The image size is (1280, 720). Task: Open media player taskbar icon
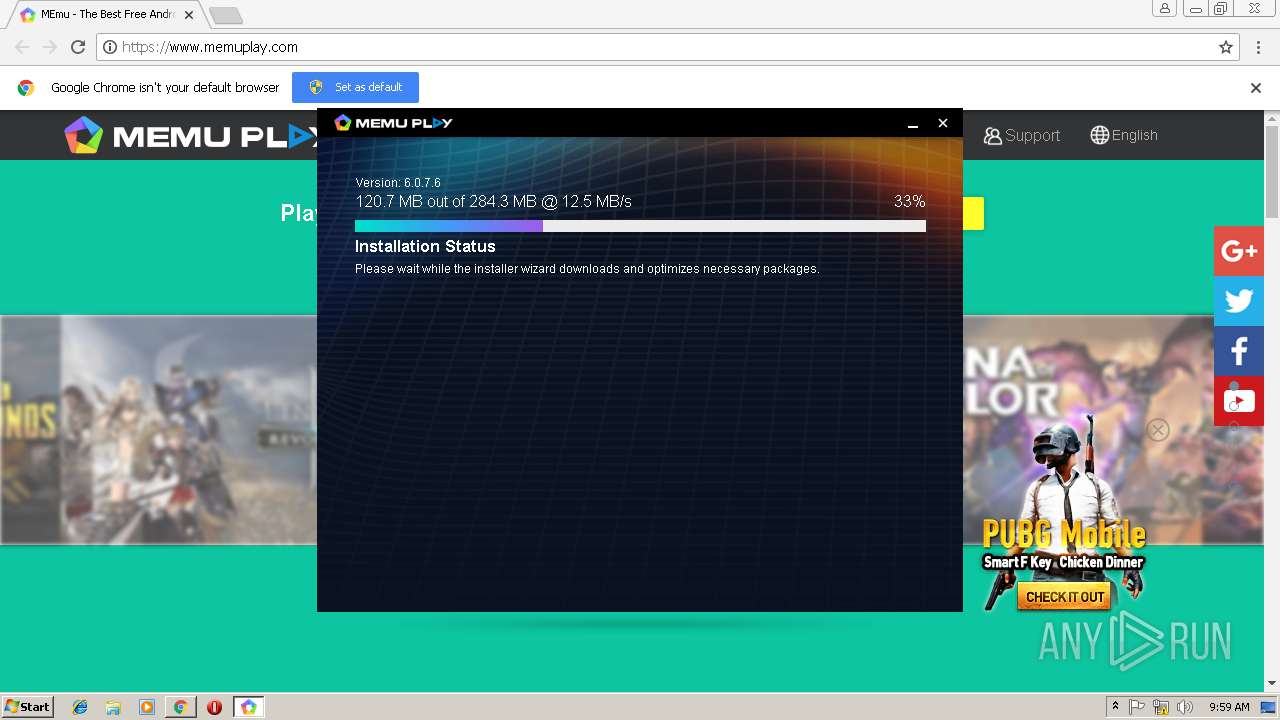[x=147, y=707]
